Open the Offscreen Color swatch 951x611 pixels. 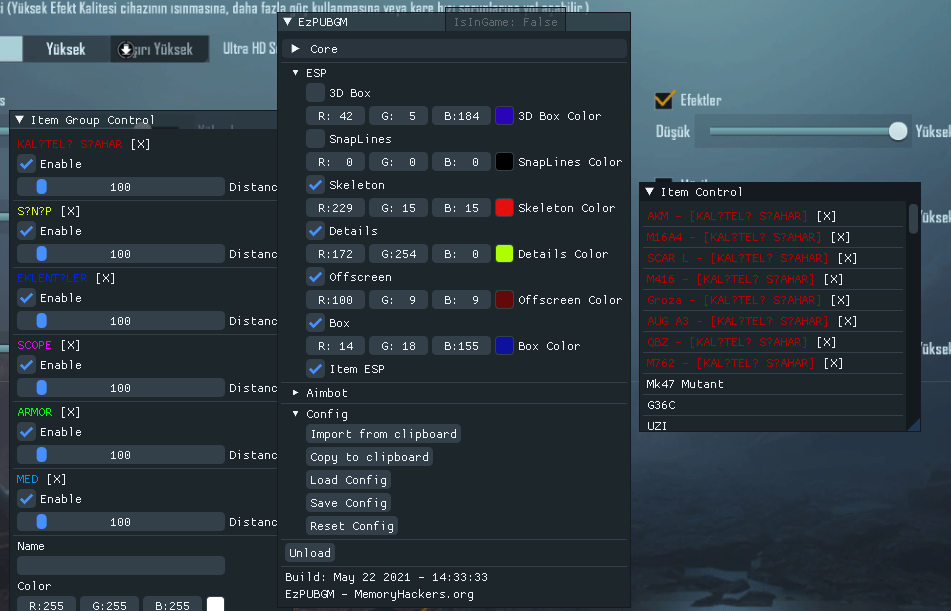[505, 300]
